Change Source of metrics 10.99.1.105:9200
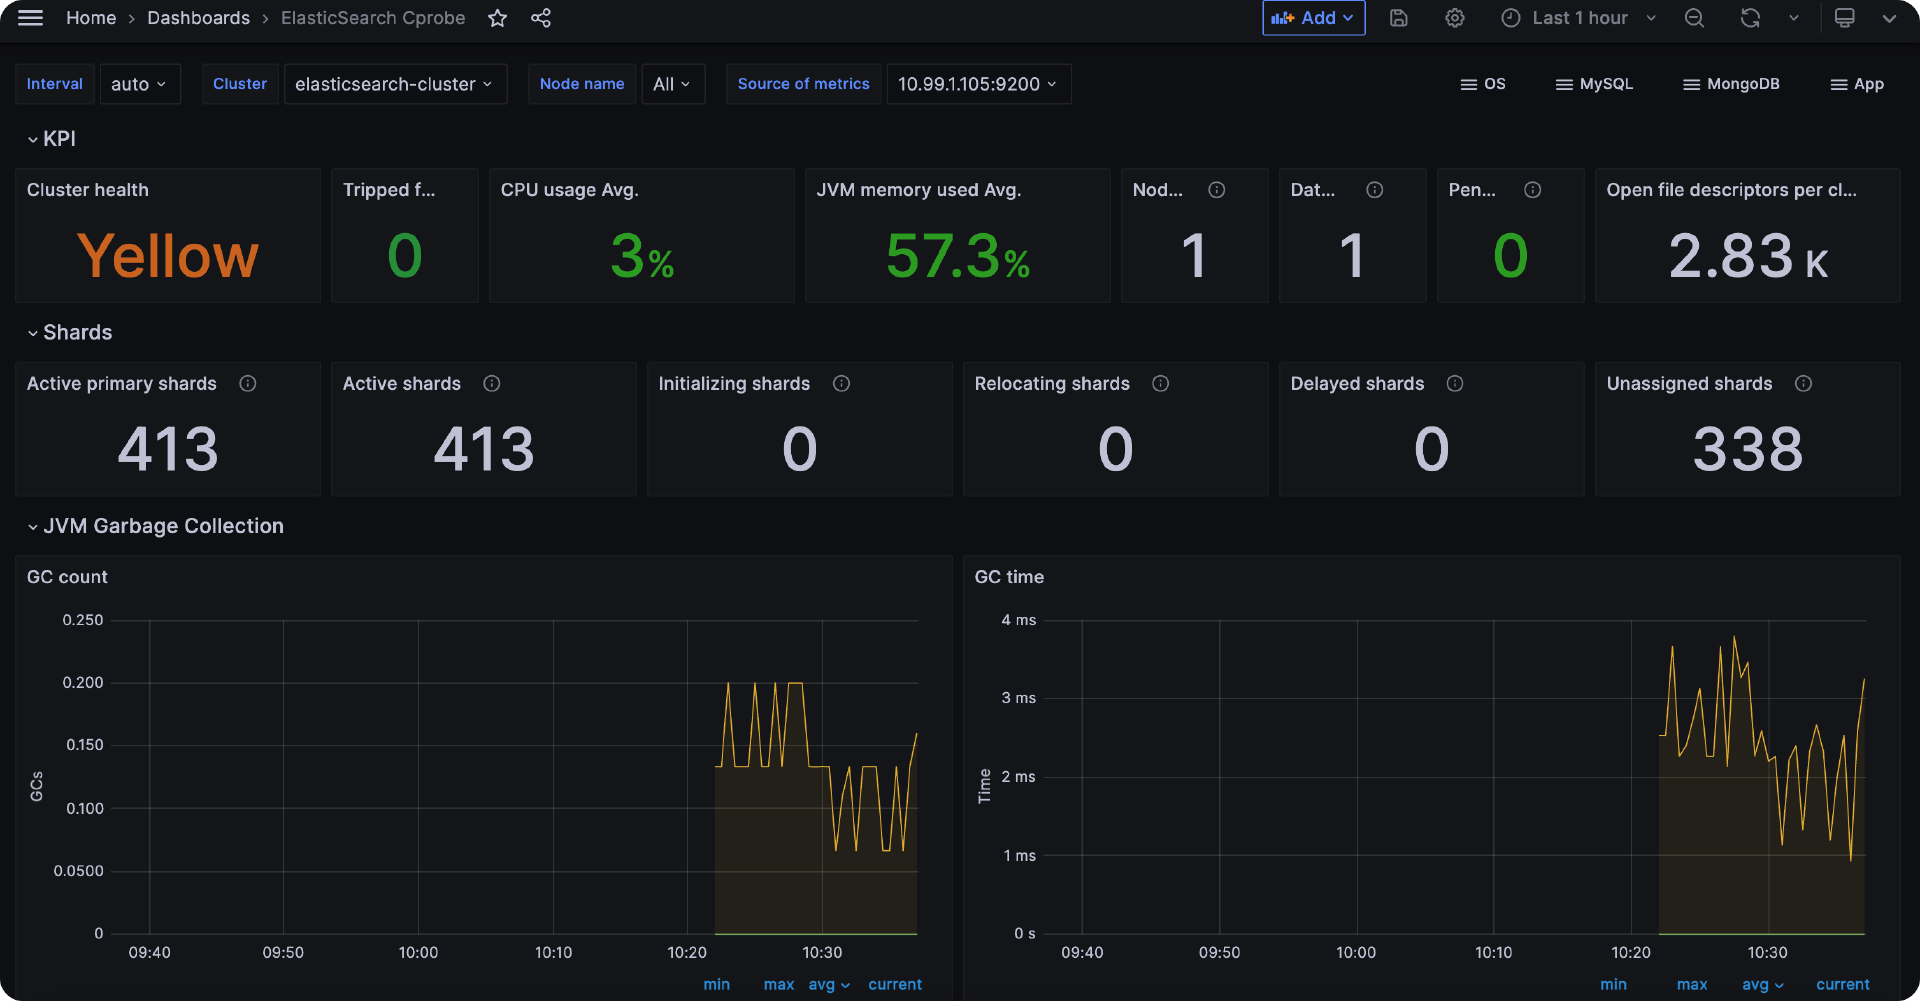Screen dimensions: 1920x1001 (x=979, y=84)
